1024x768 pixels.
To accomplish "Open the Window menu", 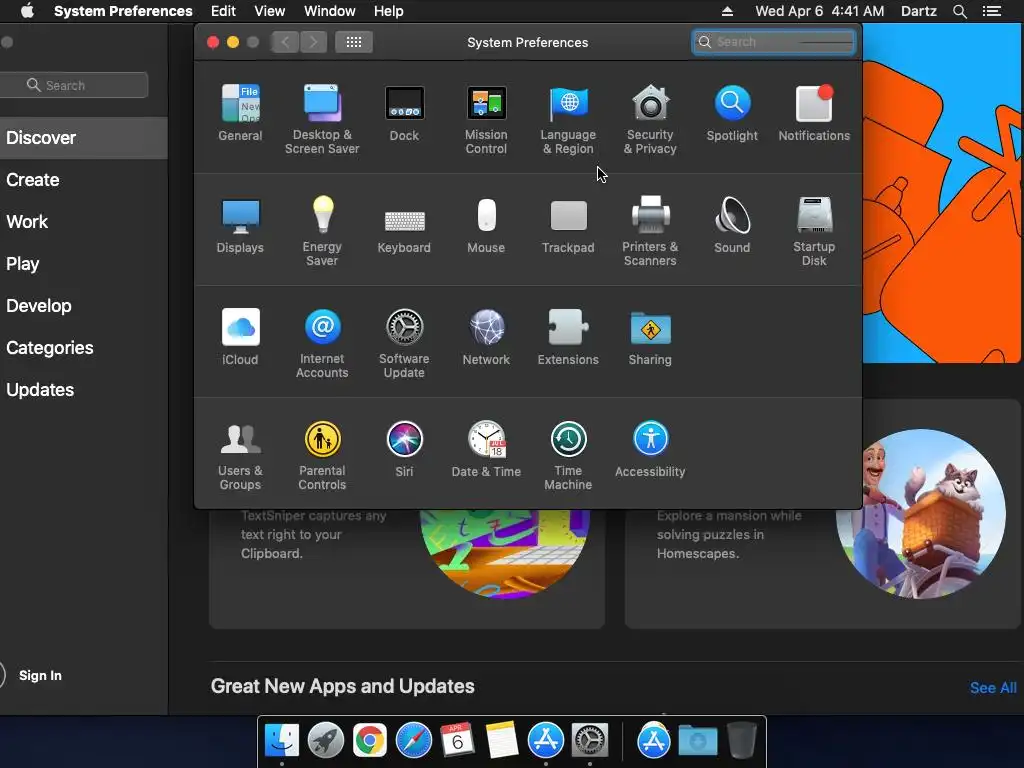I will [330, 11].
